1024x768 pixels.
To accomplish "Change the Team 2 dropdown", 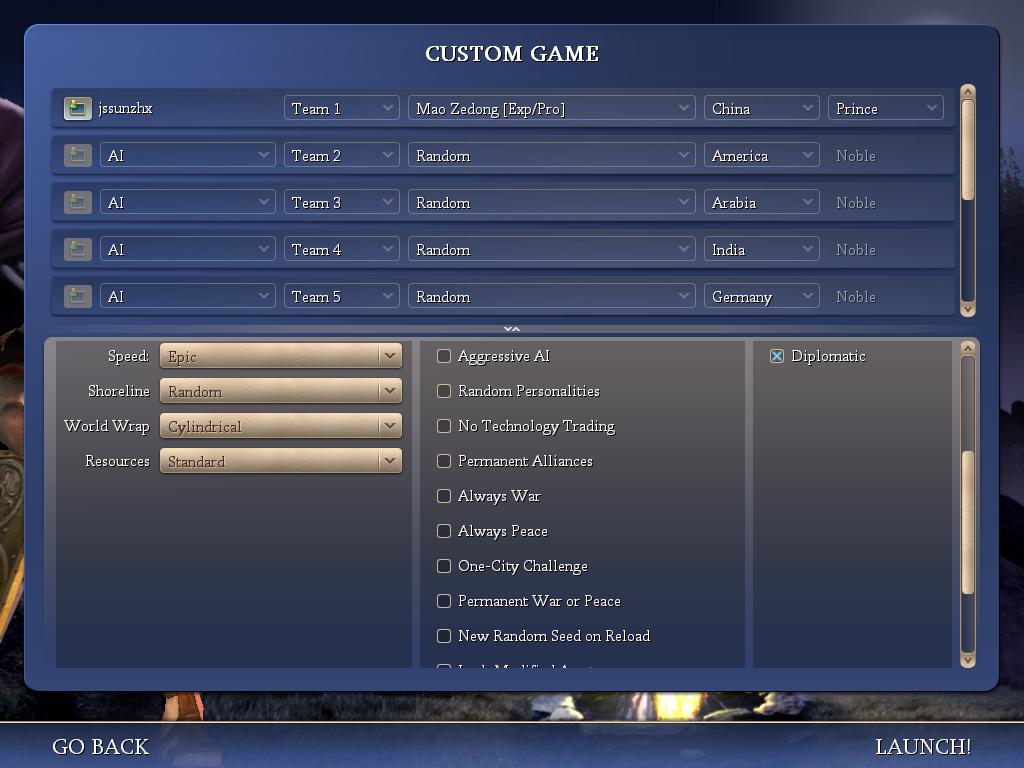I will click(x=342, y=155).
